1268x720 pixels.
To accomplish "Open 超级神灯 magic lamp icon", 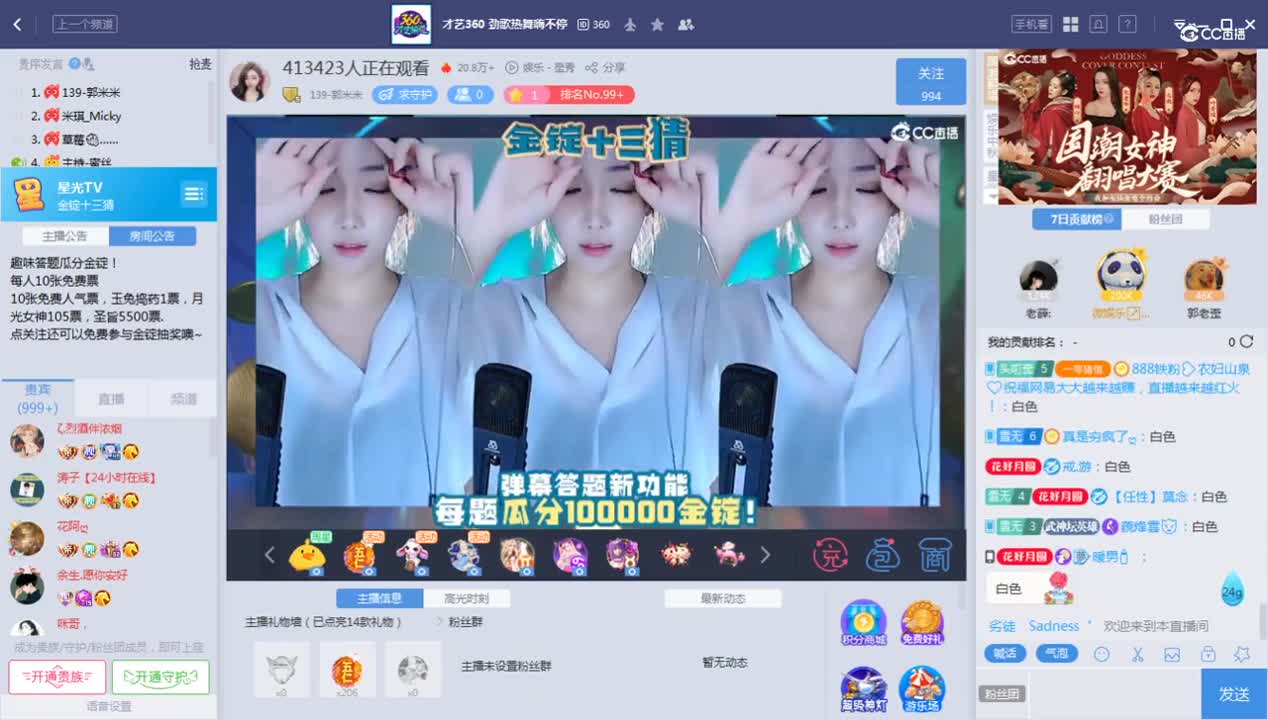I will coord(863,689).
